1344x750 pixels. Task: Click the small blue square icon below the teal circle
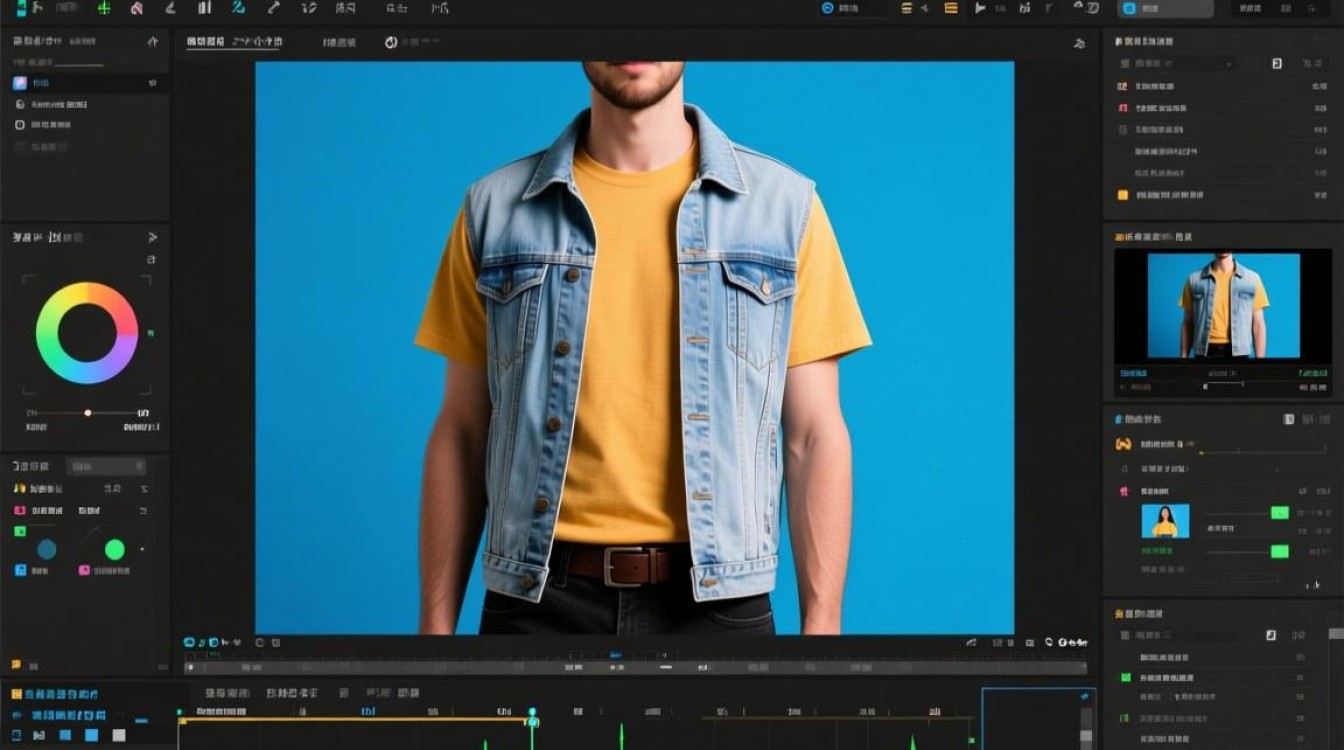click(20, 570)
